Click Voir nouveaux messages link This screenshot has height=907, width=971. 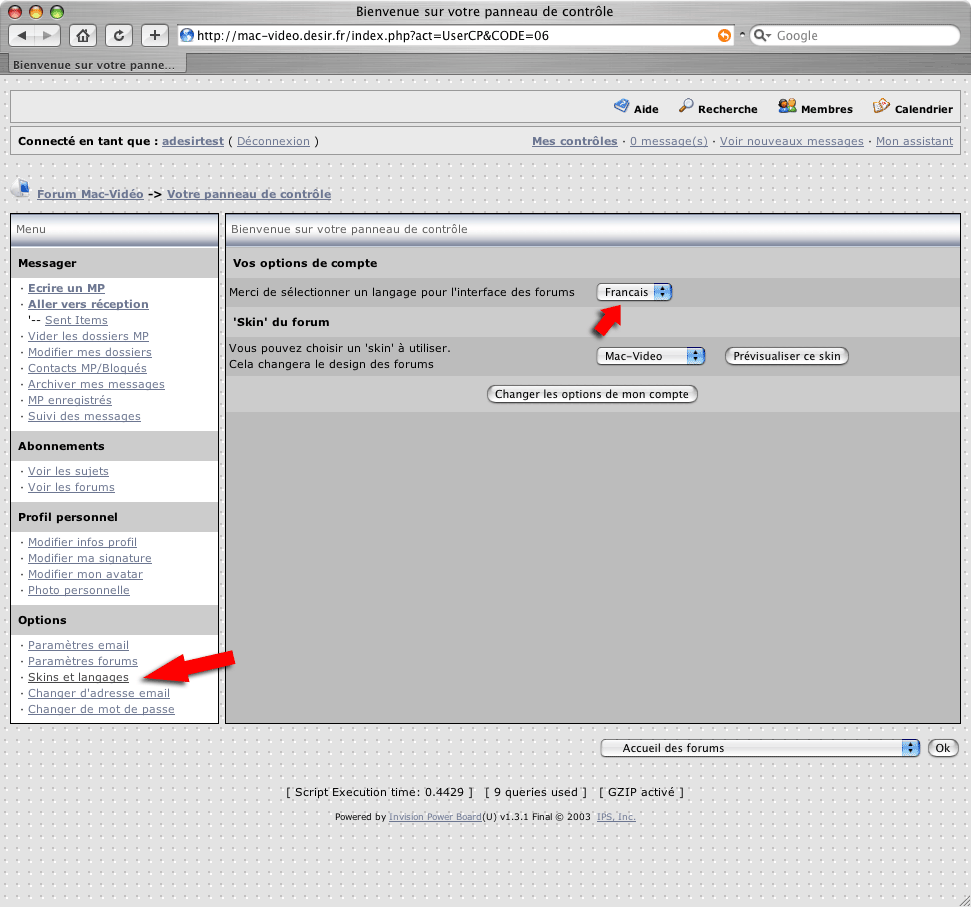pos(791,141)
